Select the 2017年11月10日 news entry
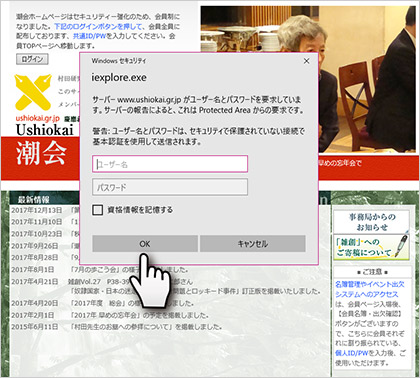This screenshot has width=420, height=378. 45,222
